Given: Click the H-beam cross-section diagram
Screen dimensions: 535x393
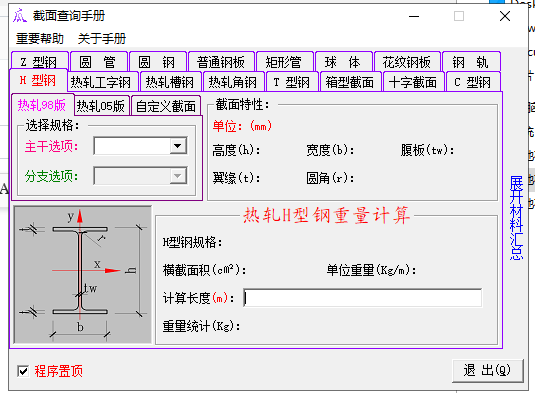Looking at the screenshot, I should [83, 274].
